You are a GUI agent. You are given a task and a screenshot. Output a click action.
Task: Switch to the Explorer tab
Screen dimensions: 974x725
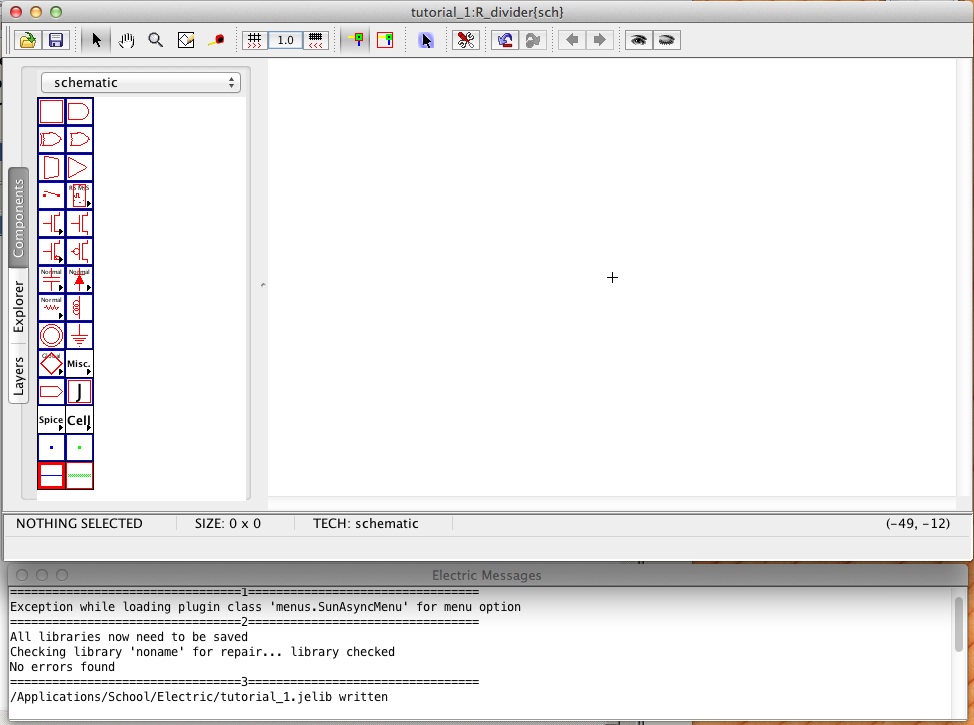click(19, 306)
